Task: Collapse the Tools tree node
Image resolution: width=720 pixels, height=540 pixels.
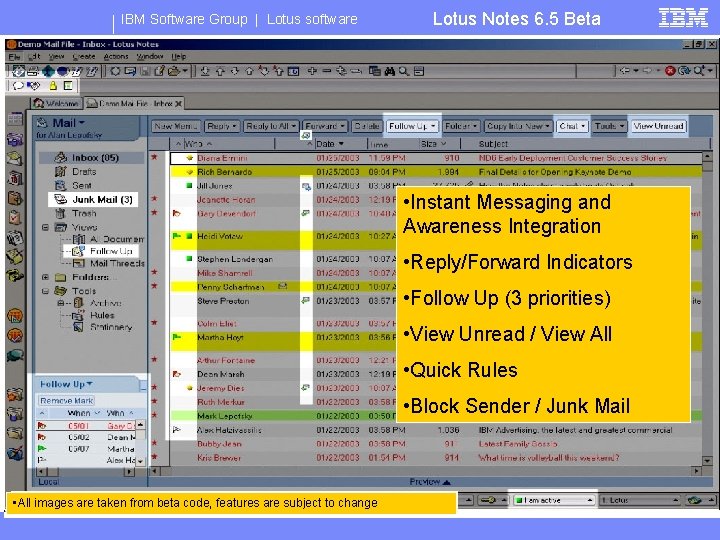Action: (45, 291)
